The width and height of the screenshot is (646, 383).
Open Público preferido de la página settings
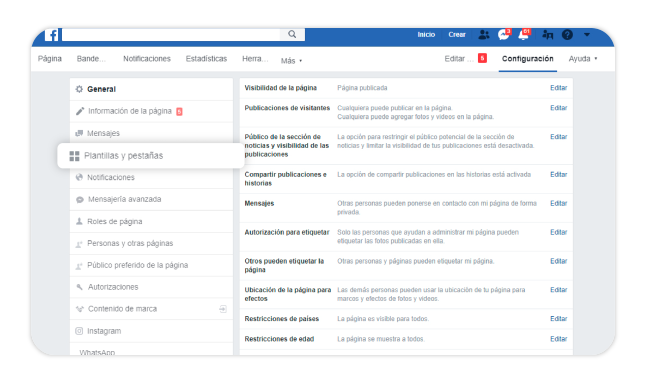151,265
